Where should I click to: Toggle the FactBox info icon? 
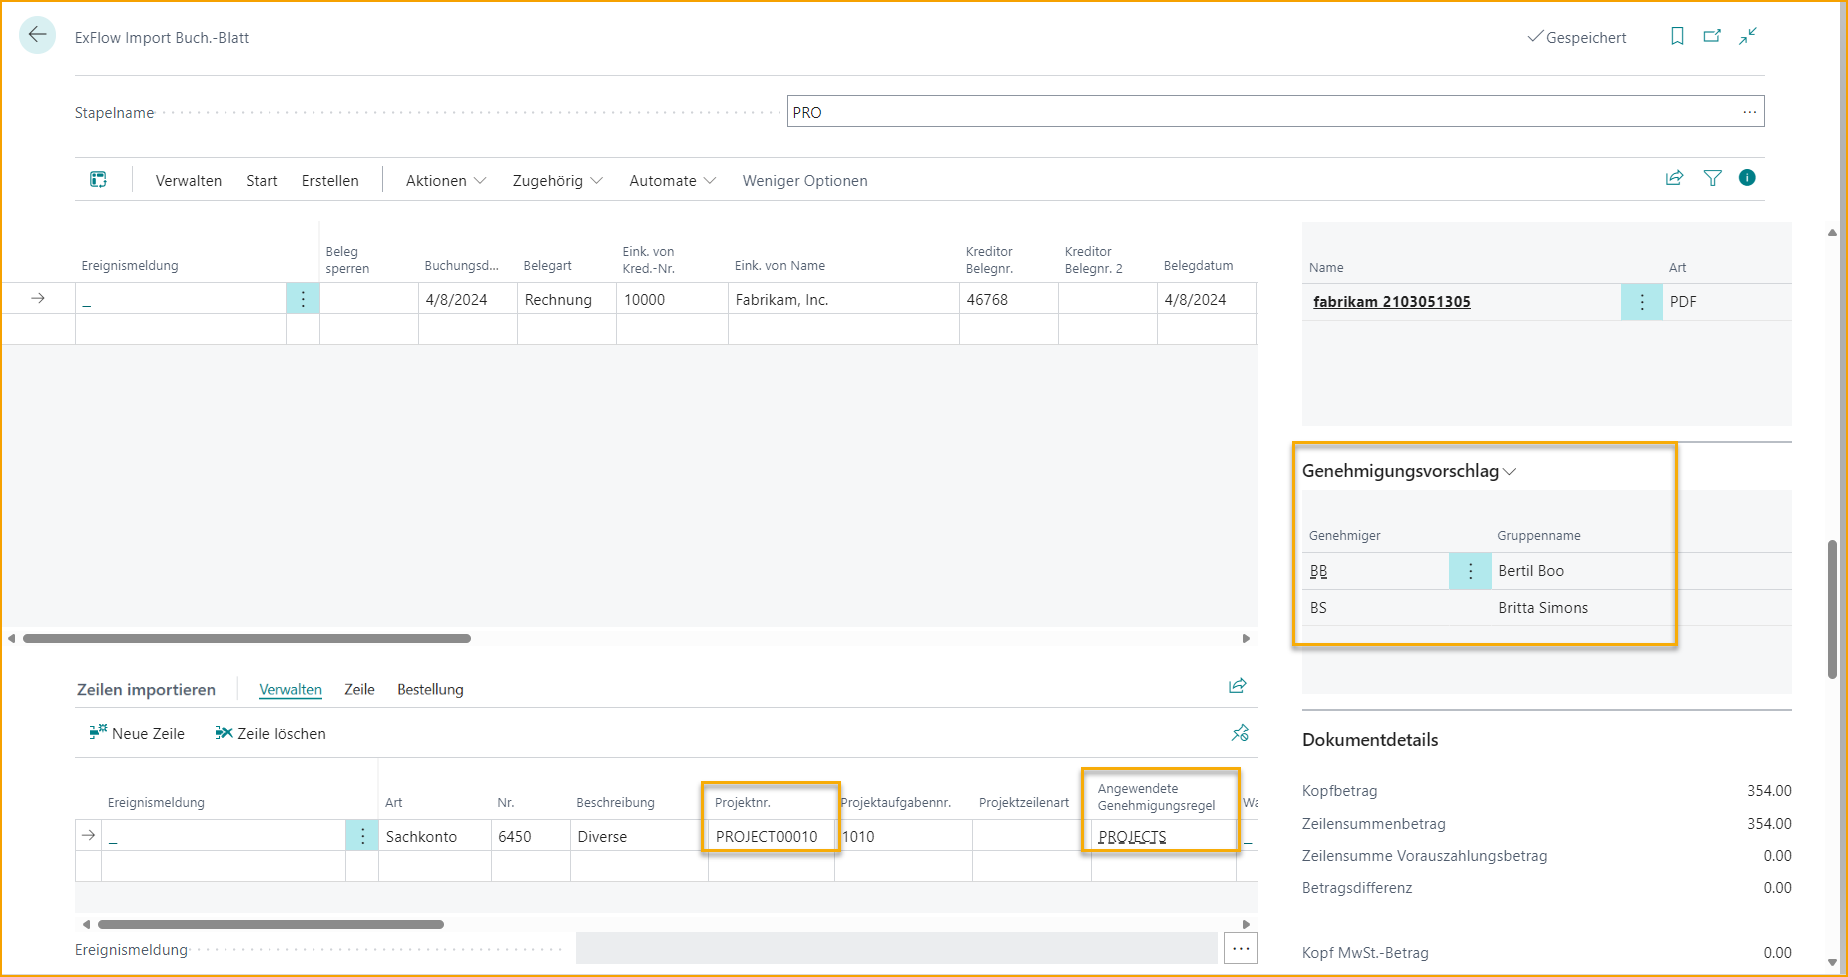pos(1747,178)
